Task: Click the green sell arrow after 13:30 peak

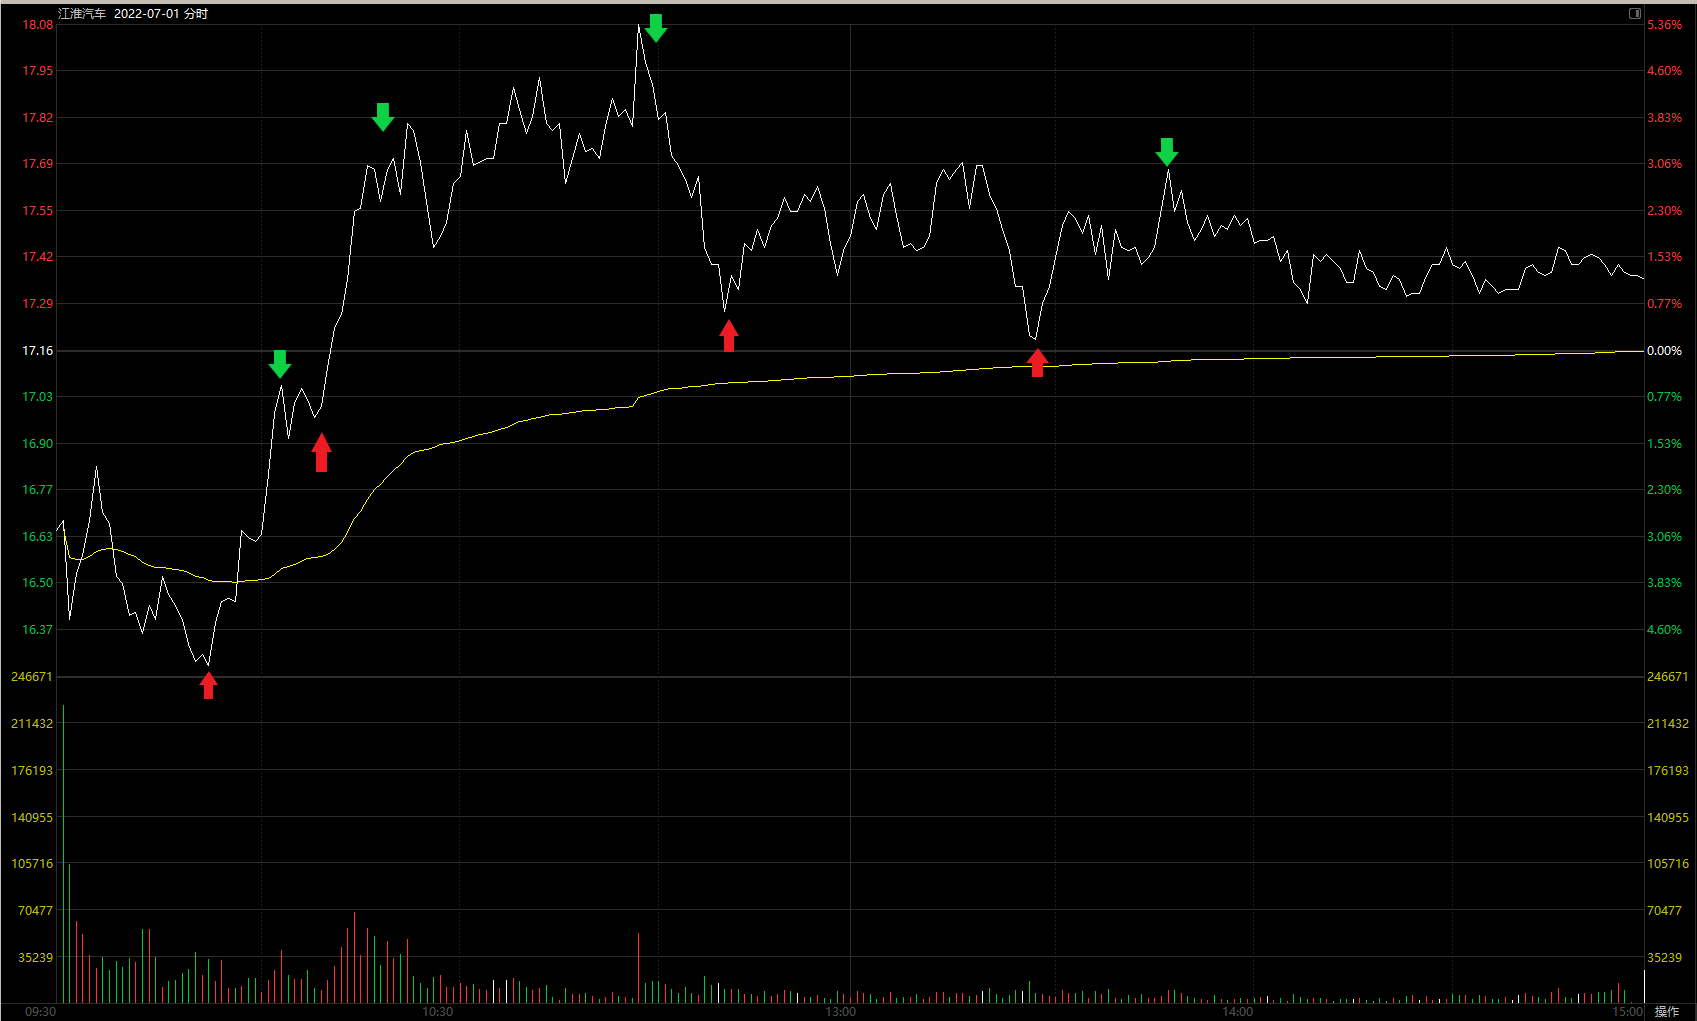Action: click(1166, 152)
